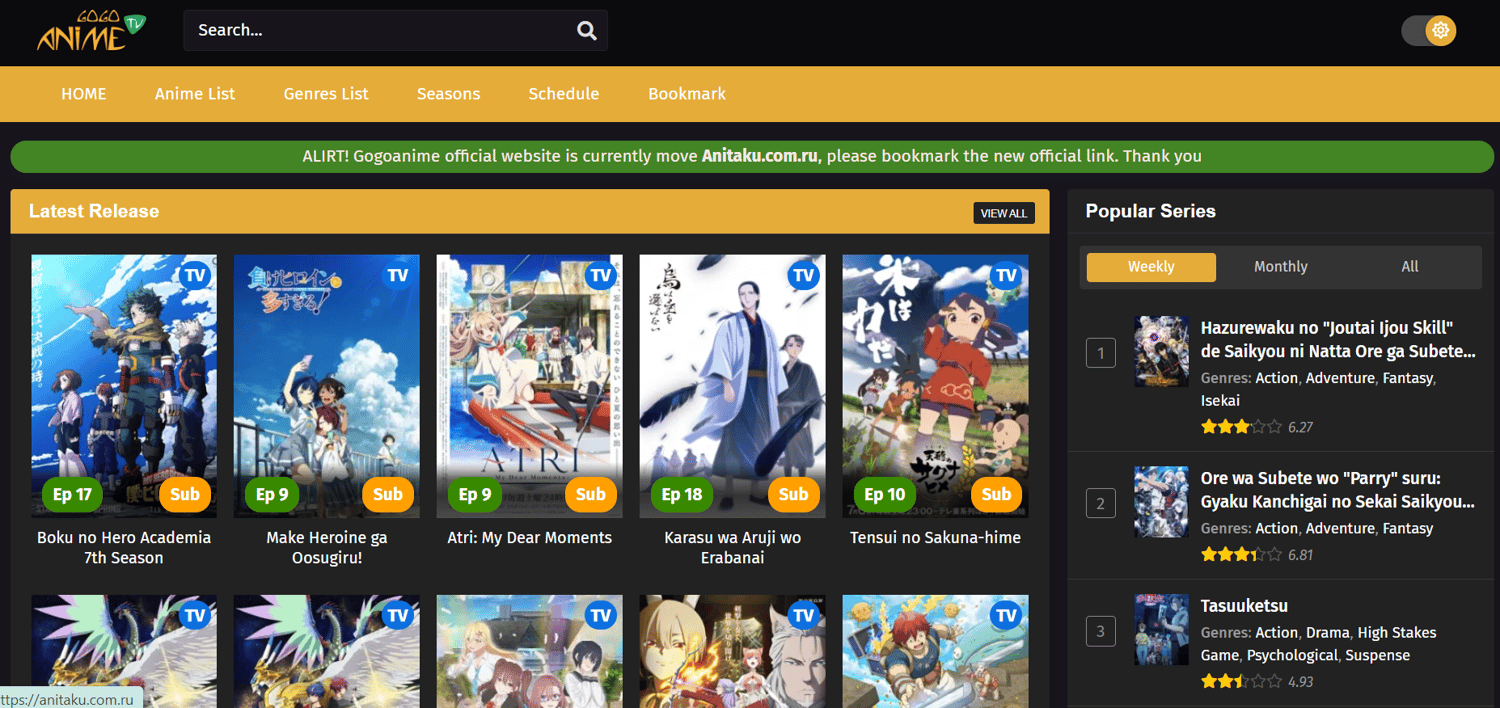Click the Make Heroine ga Oosugiru! title
Screen dimensions: 1500x708
[x=327, y=548]
